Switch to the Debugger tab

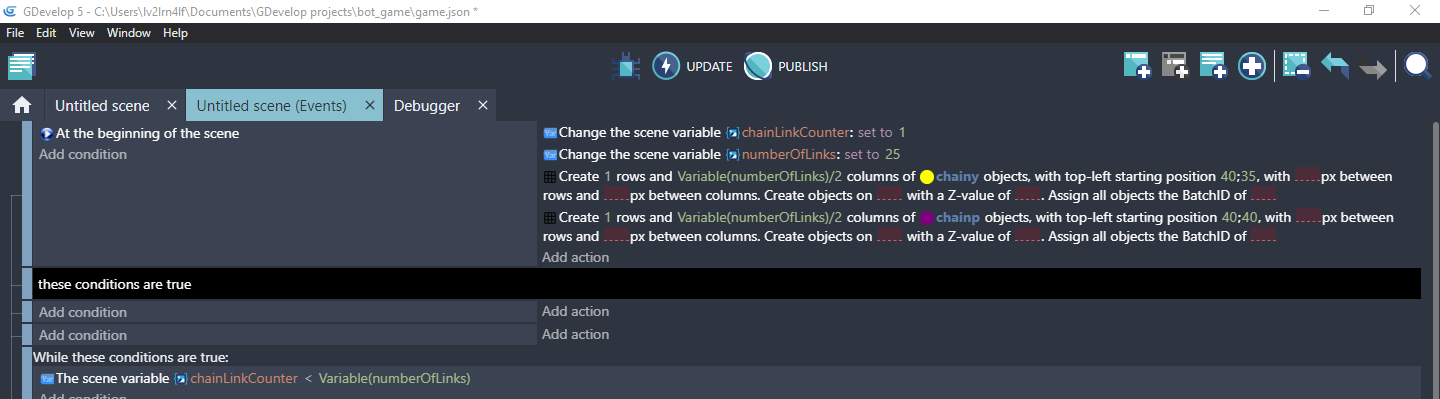pyautogui.click(x=427, y=105)
